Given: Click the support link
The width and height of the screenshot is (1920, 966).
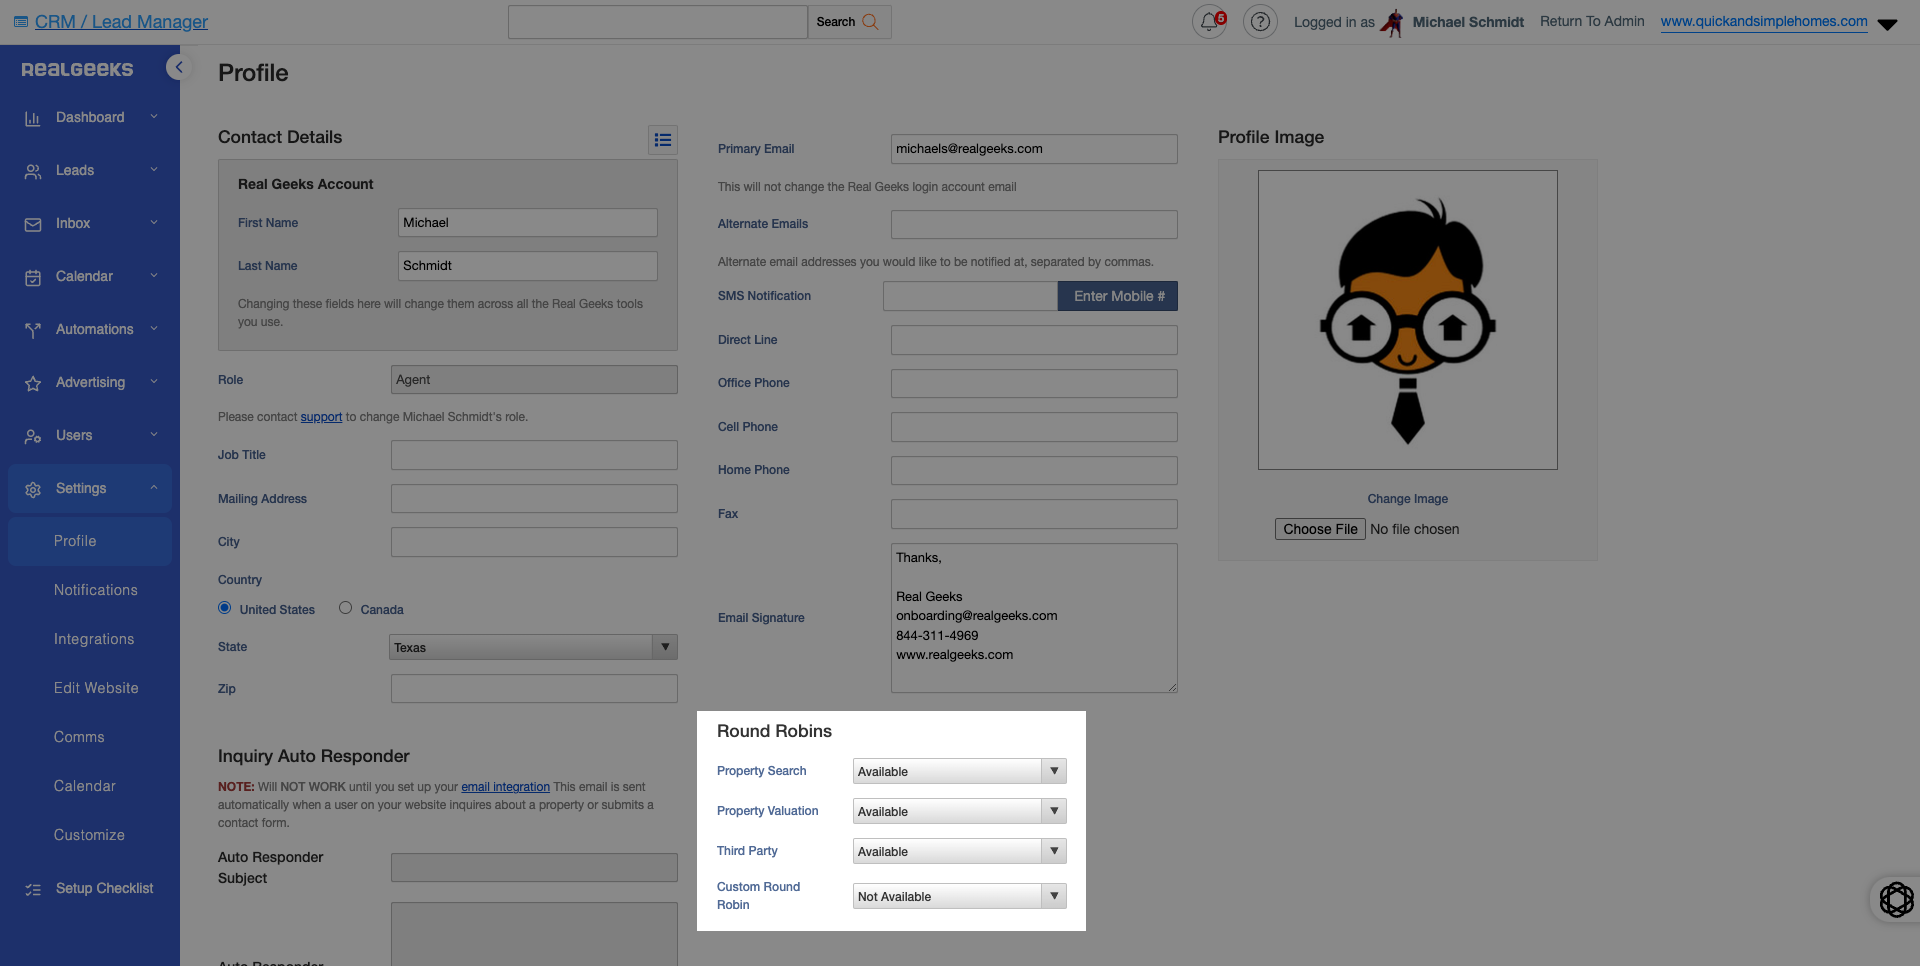Looking at the screenshot, I should [x=321, y=417].
